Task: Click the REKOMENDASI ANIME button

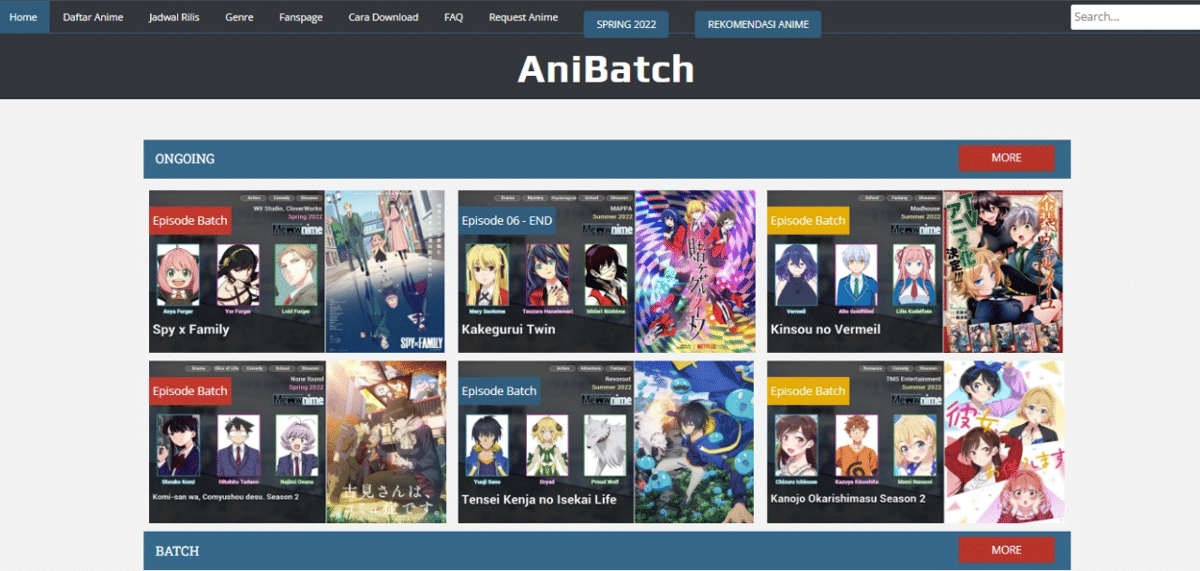Action: 758,24
